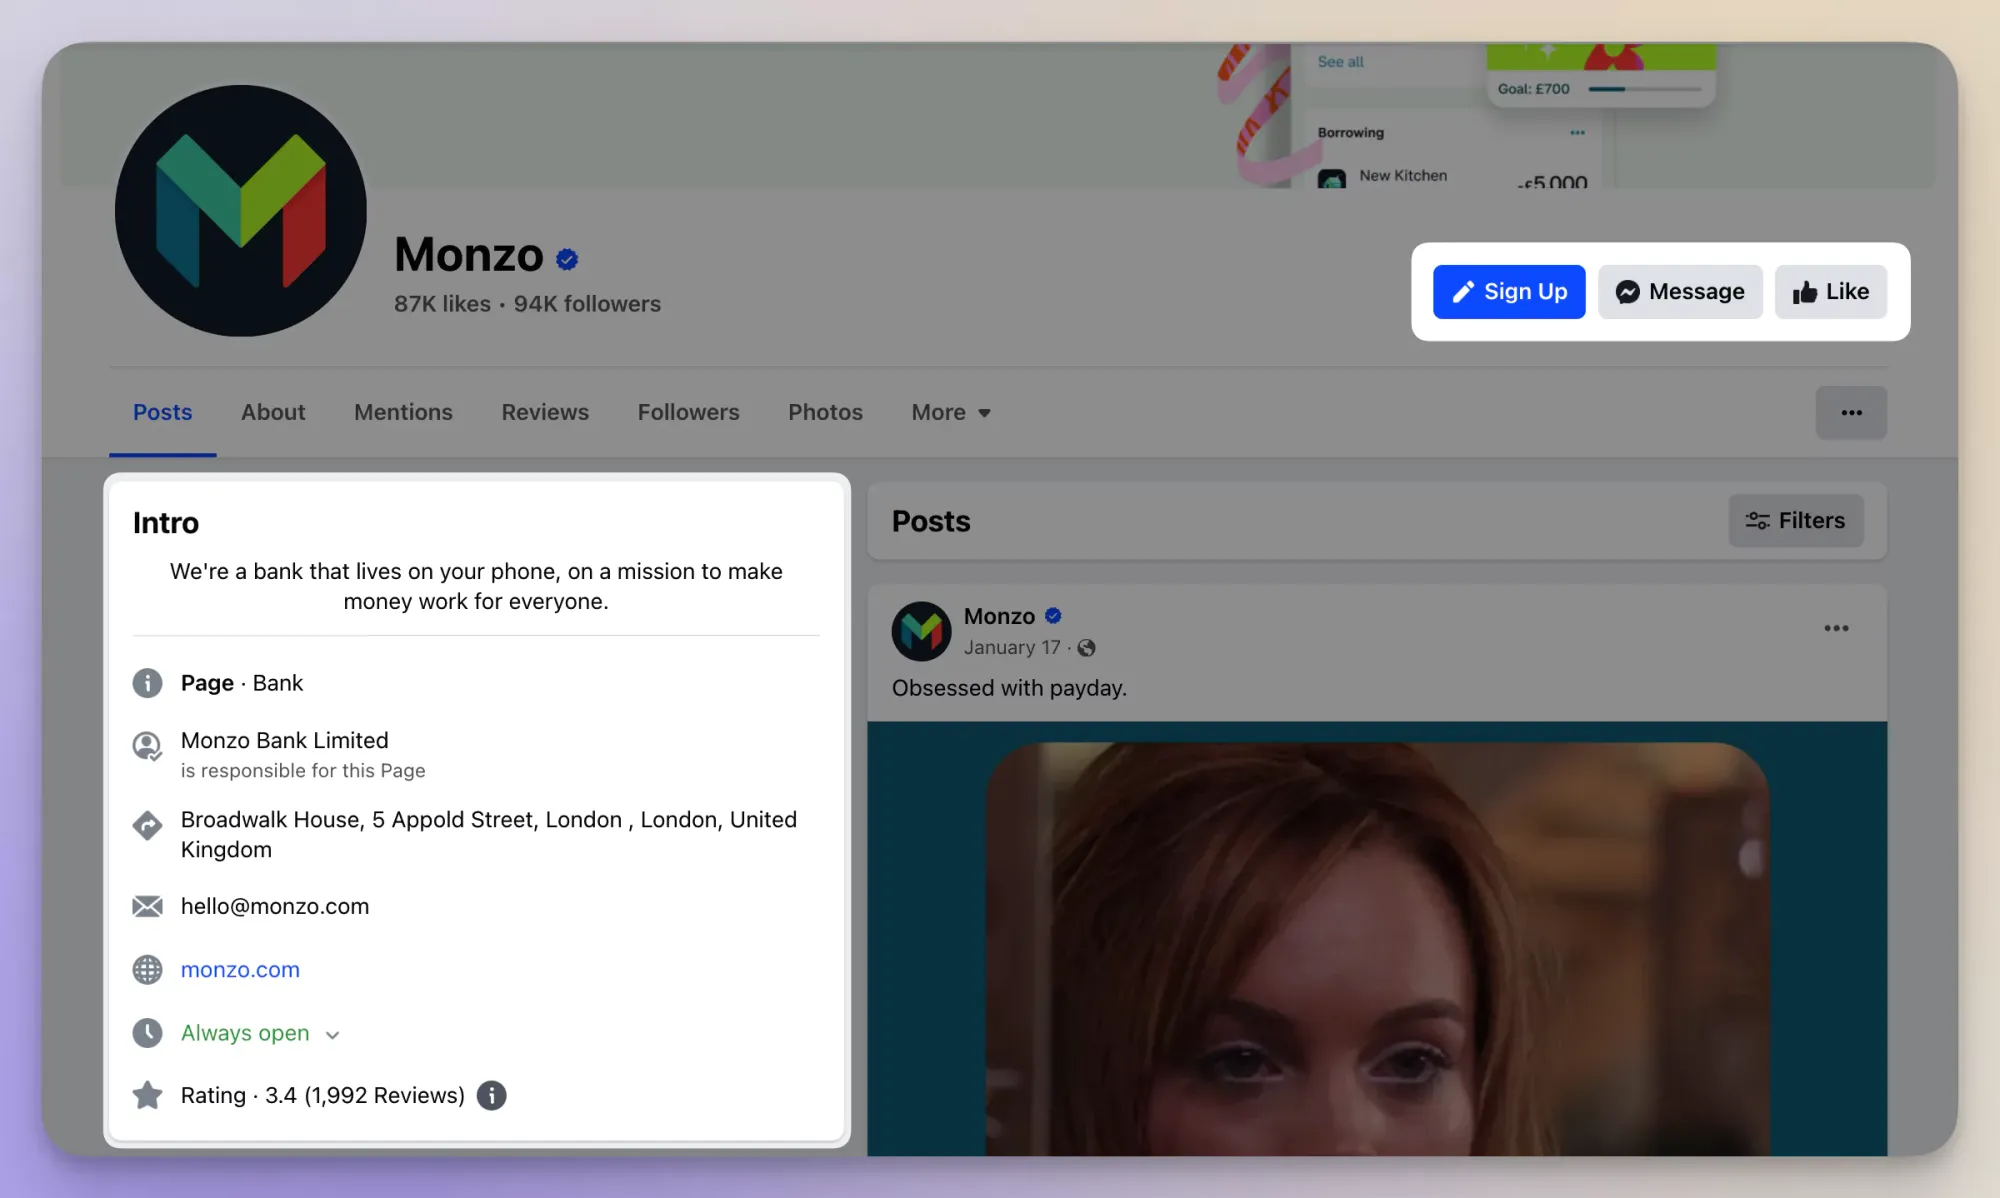The image size is (2000, 1198).
Task: Click the rating info circle icon
Action: [491, 1096]
